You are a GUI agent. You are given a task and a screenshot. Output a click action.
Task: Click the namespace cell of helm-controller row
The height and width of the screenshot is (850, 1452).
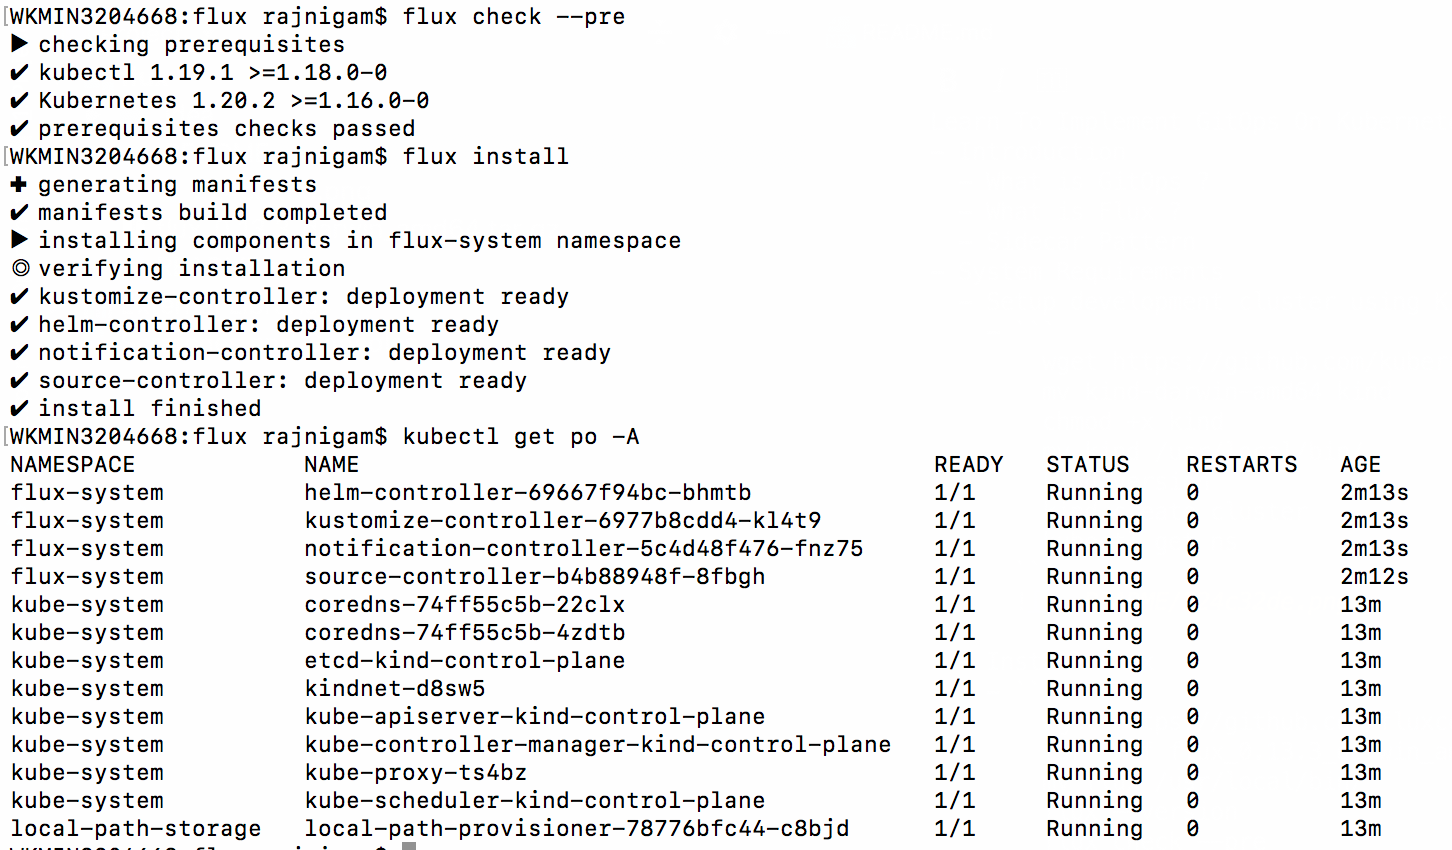point(87,493)
